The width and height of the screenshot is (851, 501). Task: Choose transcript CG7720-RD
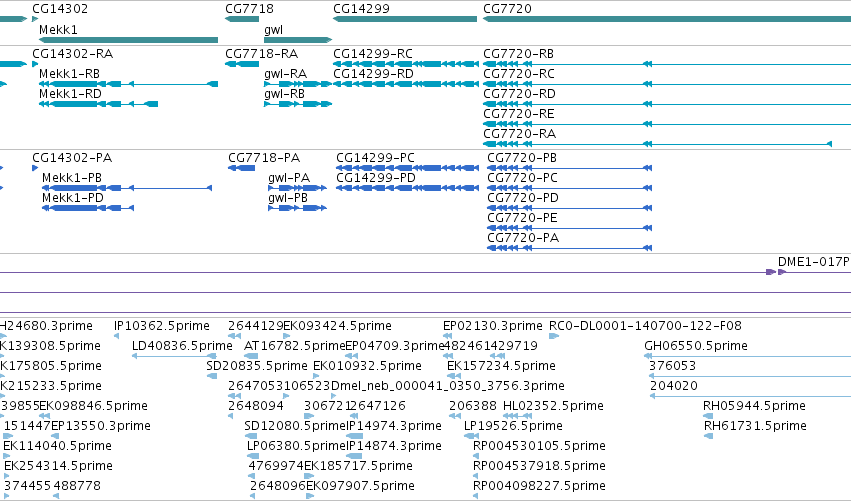pos(519,94)
